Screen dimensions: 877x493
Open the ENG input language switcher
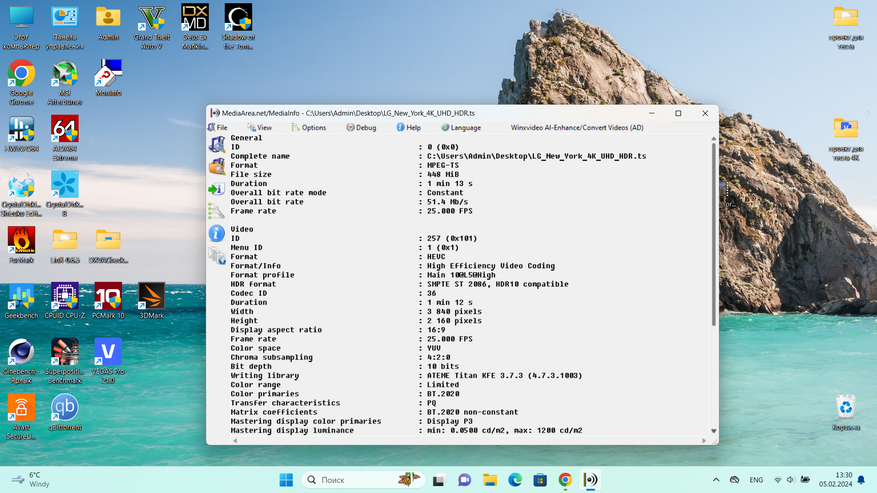[x=756, y=480]
